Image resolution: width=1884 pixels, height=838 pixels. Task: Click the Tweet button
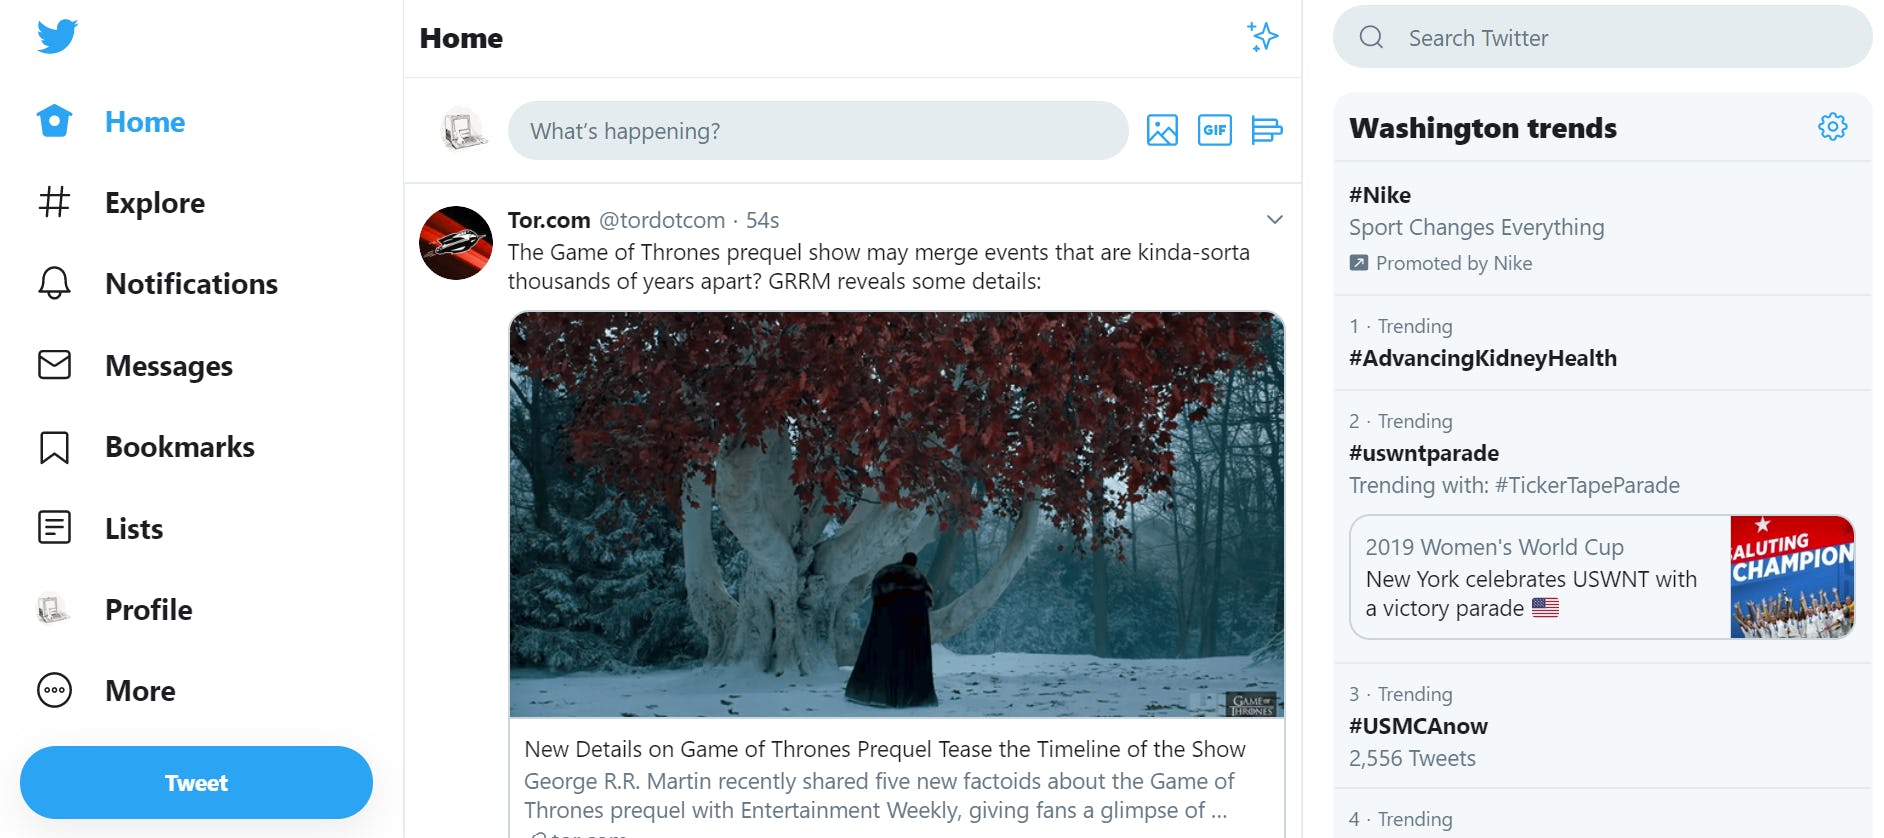[196, 782]
